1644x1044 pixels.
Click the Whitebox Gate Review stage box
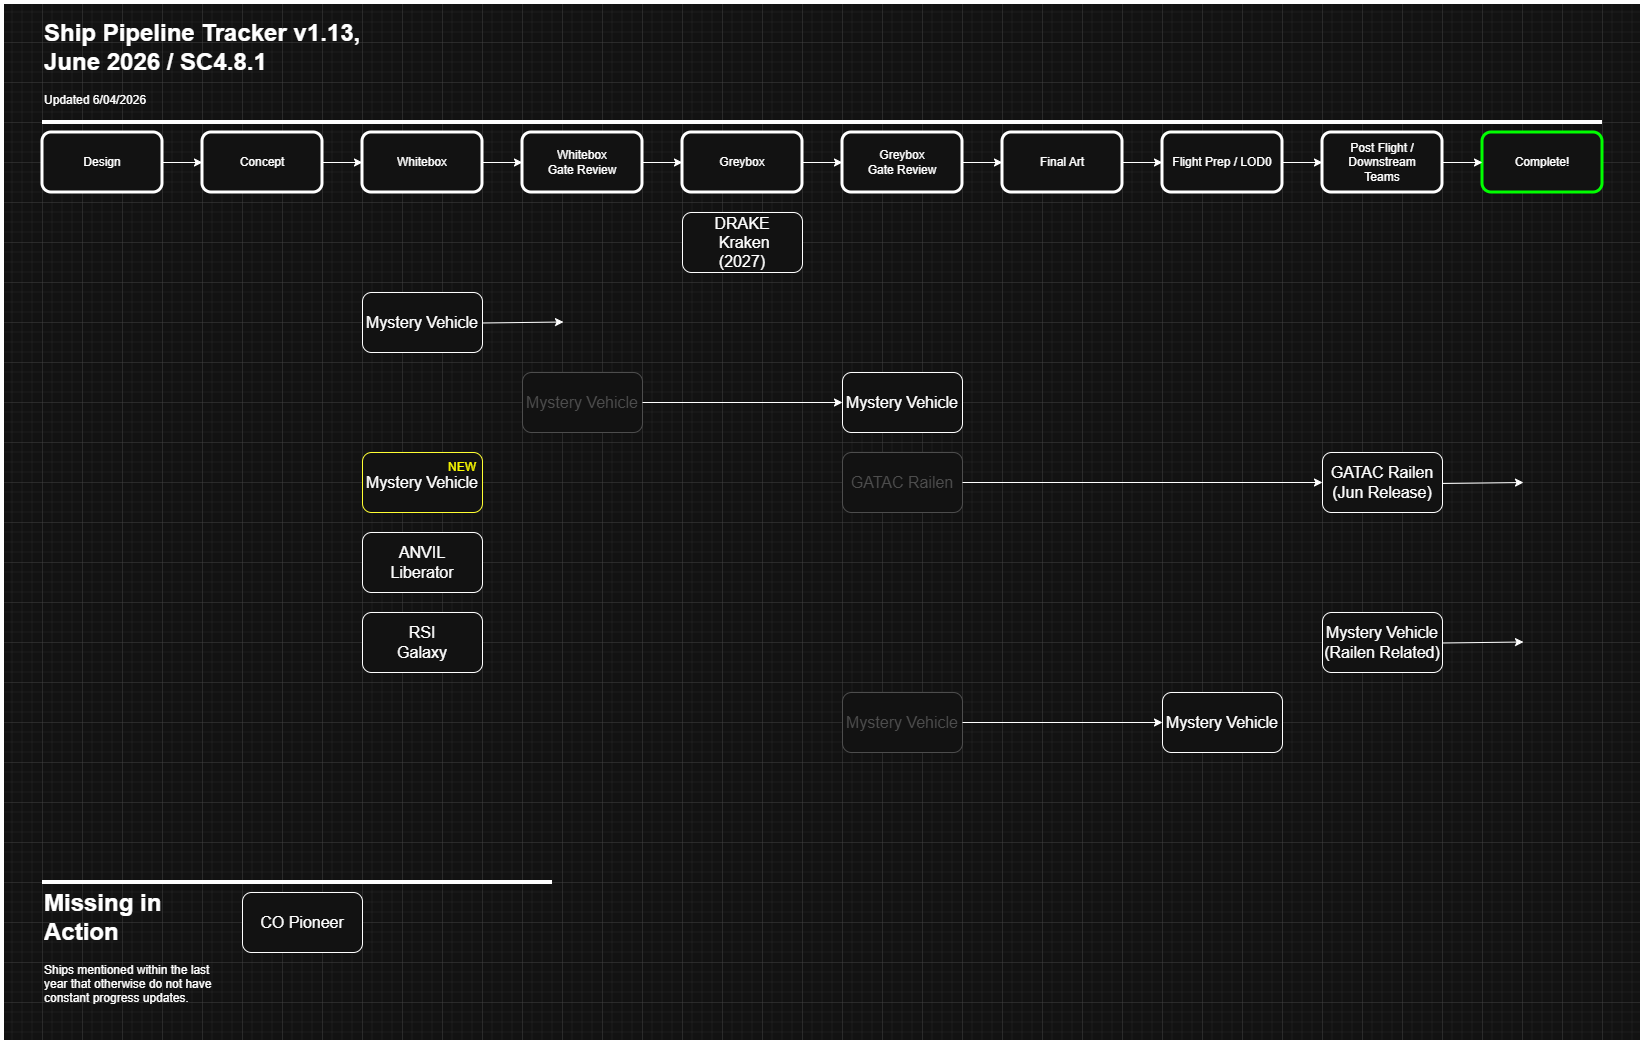(x=582, y=162)
